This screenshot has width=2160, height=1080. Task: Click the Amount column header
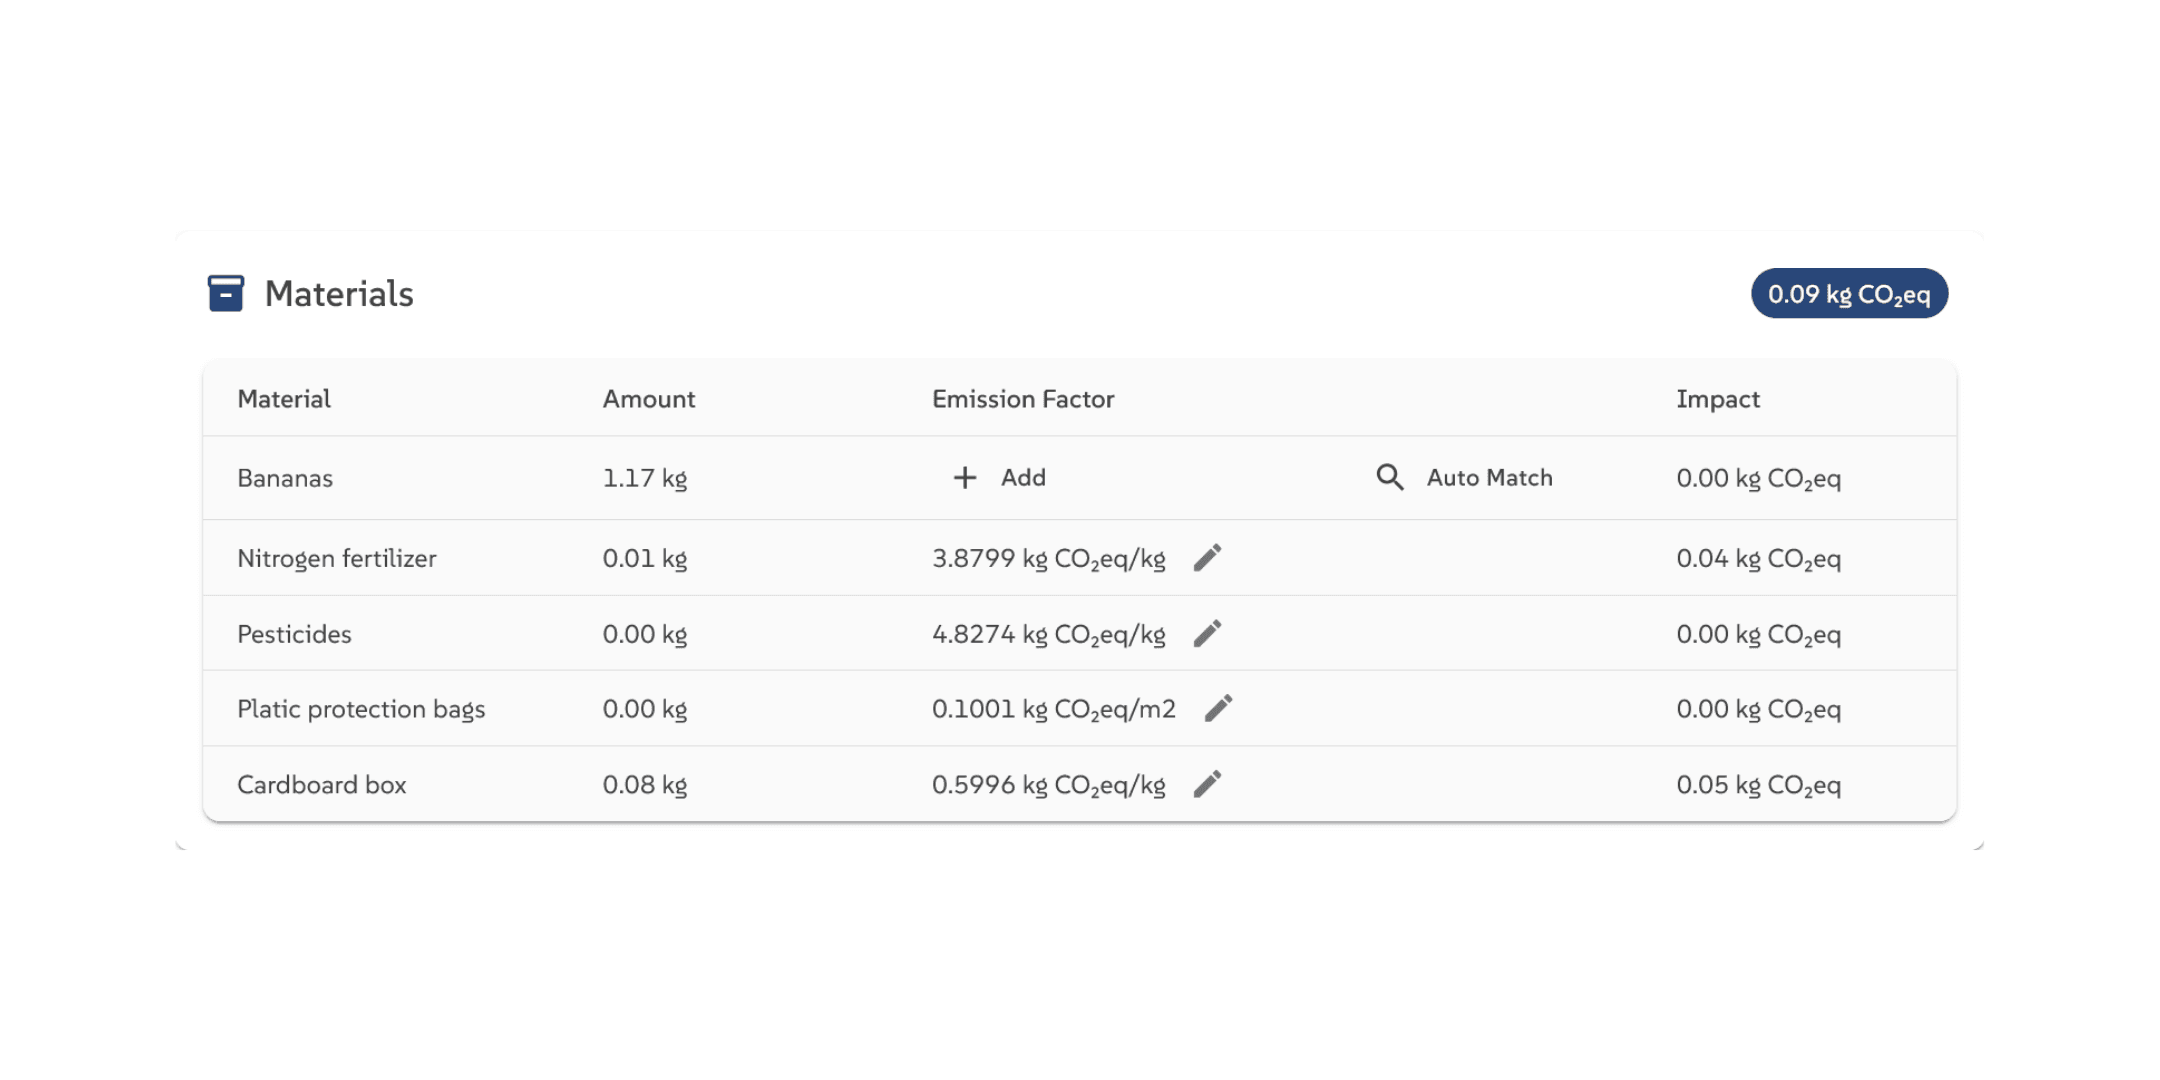click(x=648, y=399)
